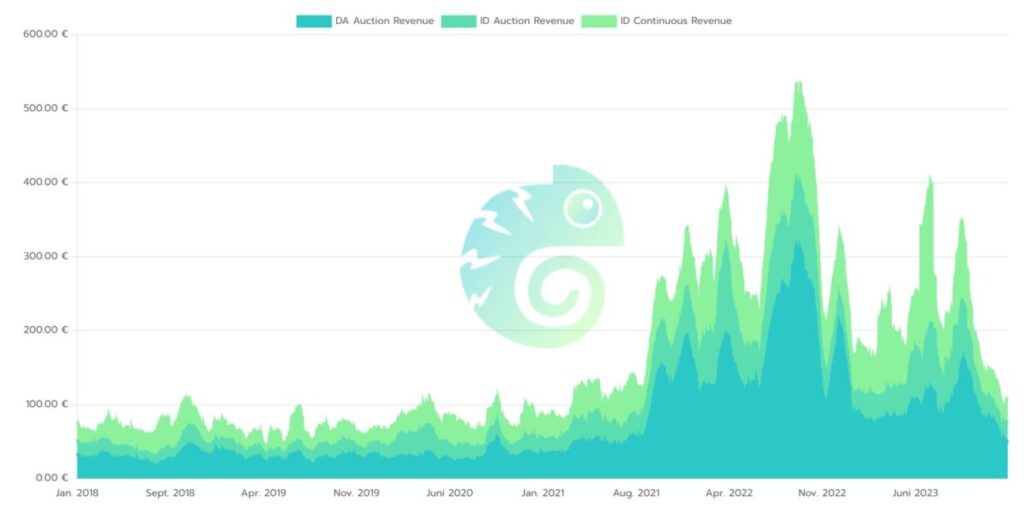Screen dimensions: 1024x512
Task: Select the Nov. 2022 x-axis label
Action: point(821,493)
